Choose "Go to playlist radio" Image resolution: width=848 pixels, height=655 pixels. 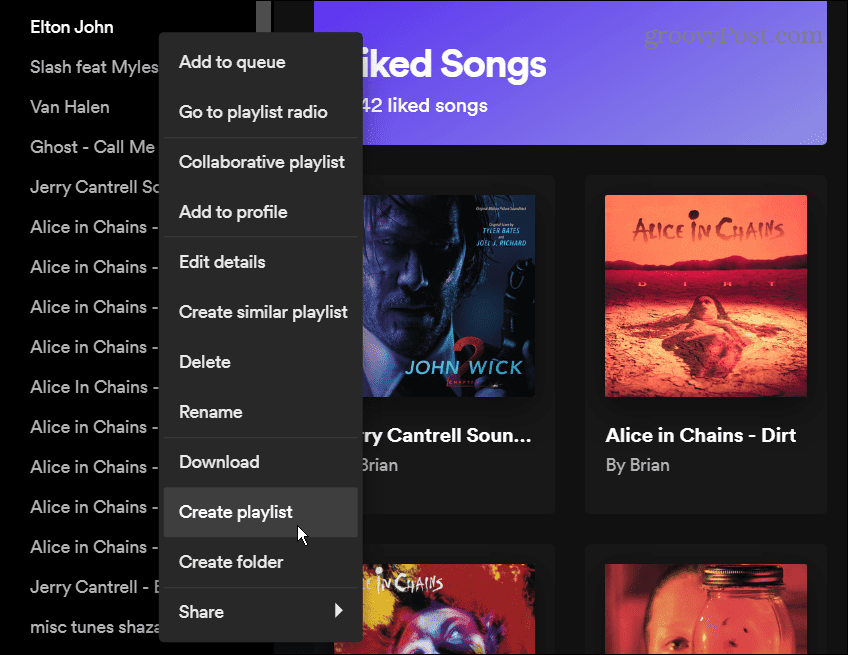pyautogui.click(x=250, y=112)
